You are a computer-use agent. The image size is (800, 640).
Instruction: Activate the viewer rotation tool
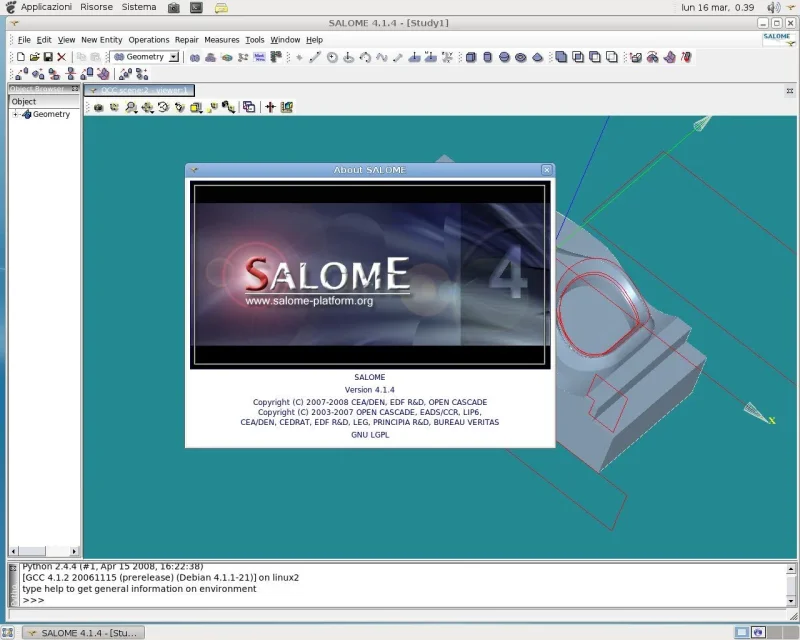coord(164,107)
